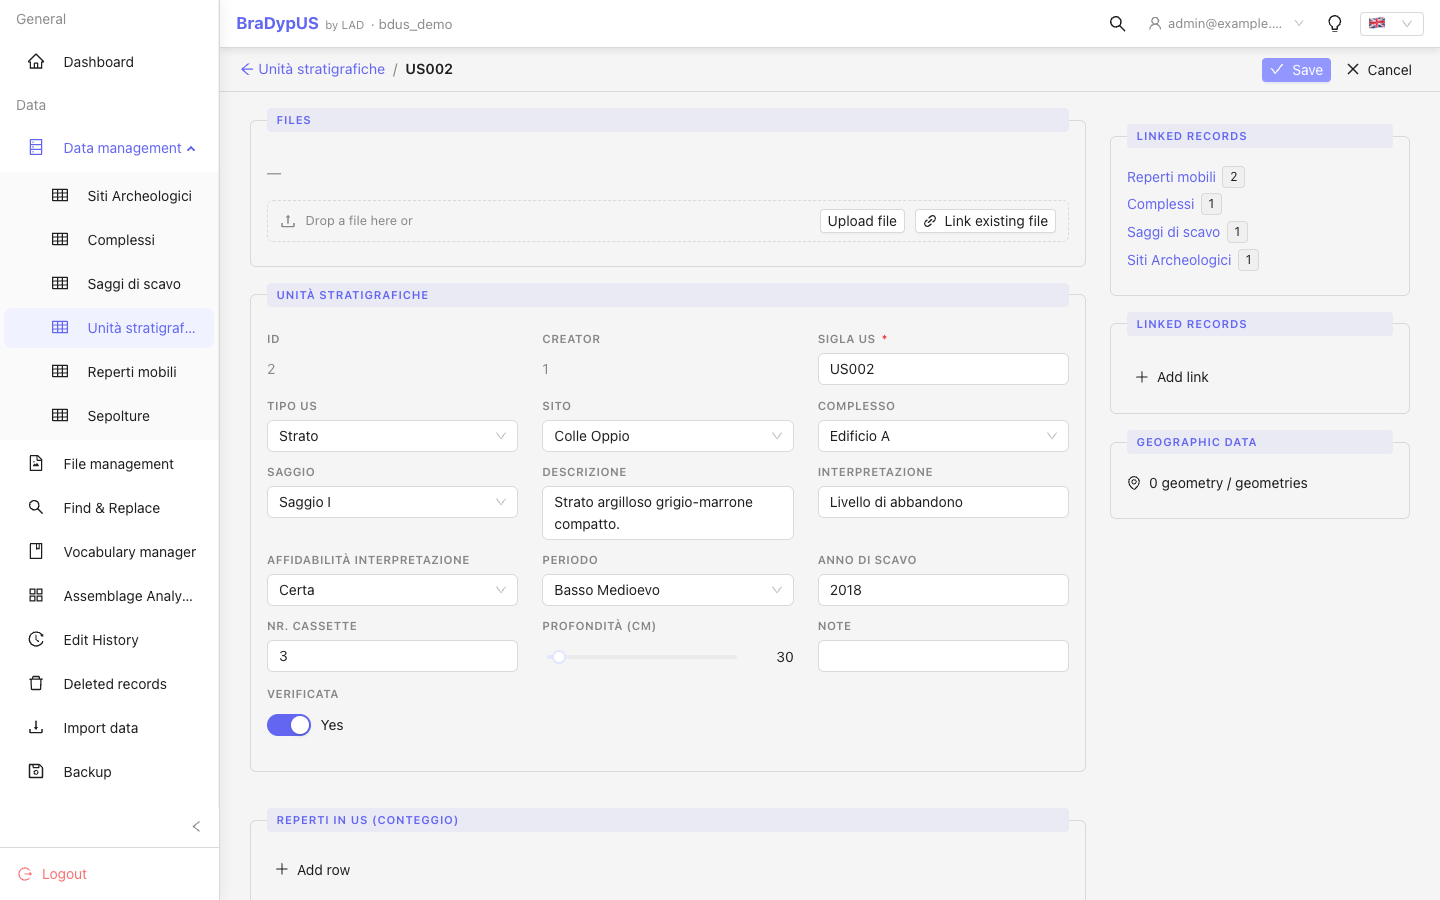Click the BraDypUS logo text

[277, 23]
